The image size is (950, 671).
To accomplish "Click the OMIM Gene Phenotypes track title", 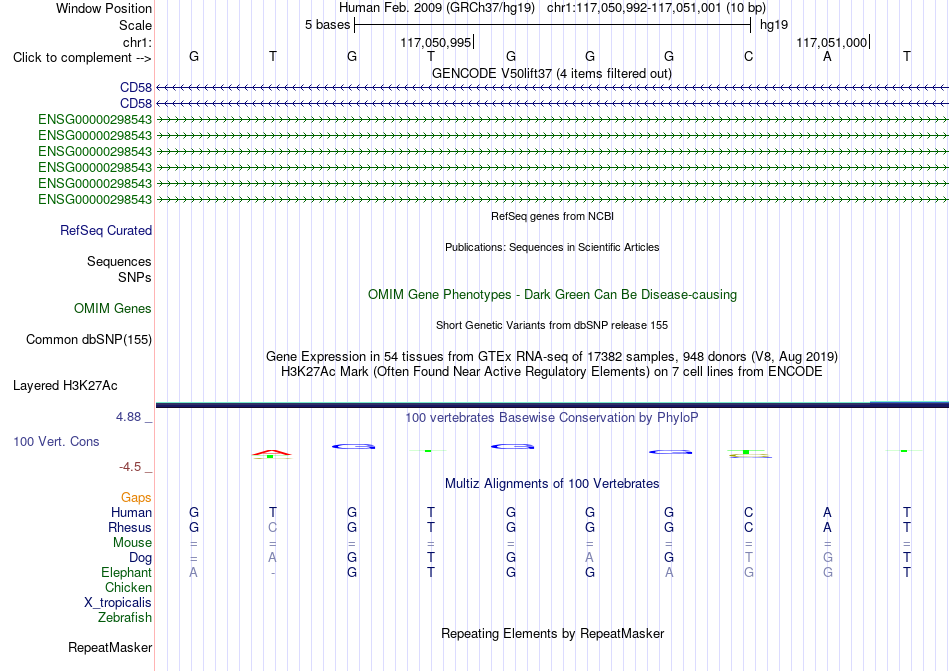I will tap(553, 294).
